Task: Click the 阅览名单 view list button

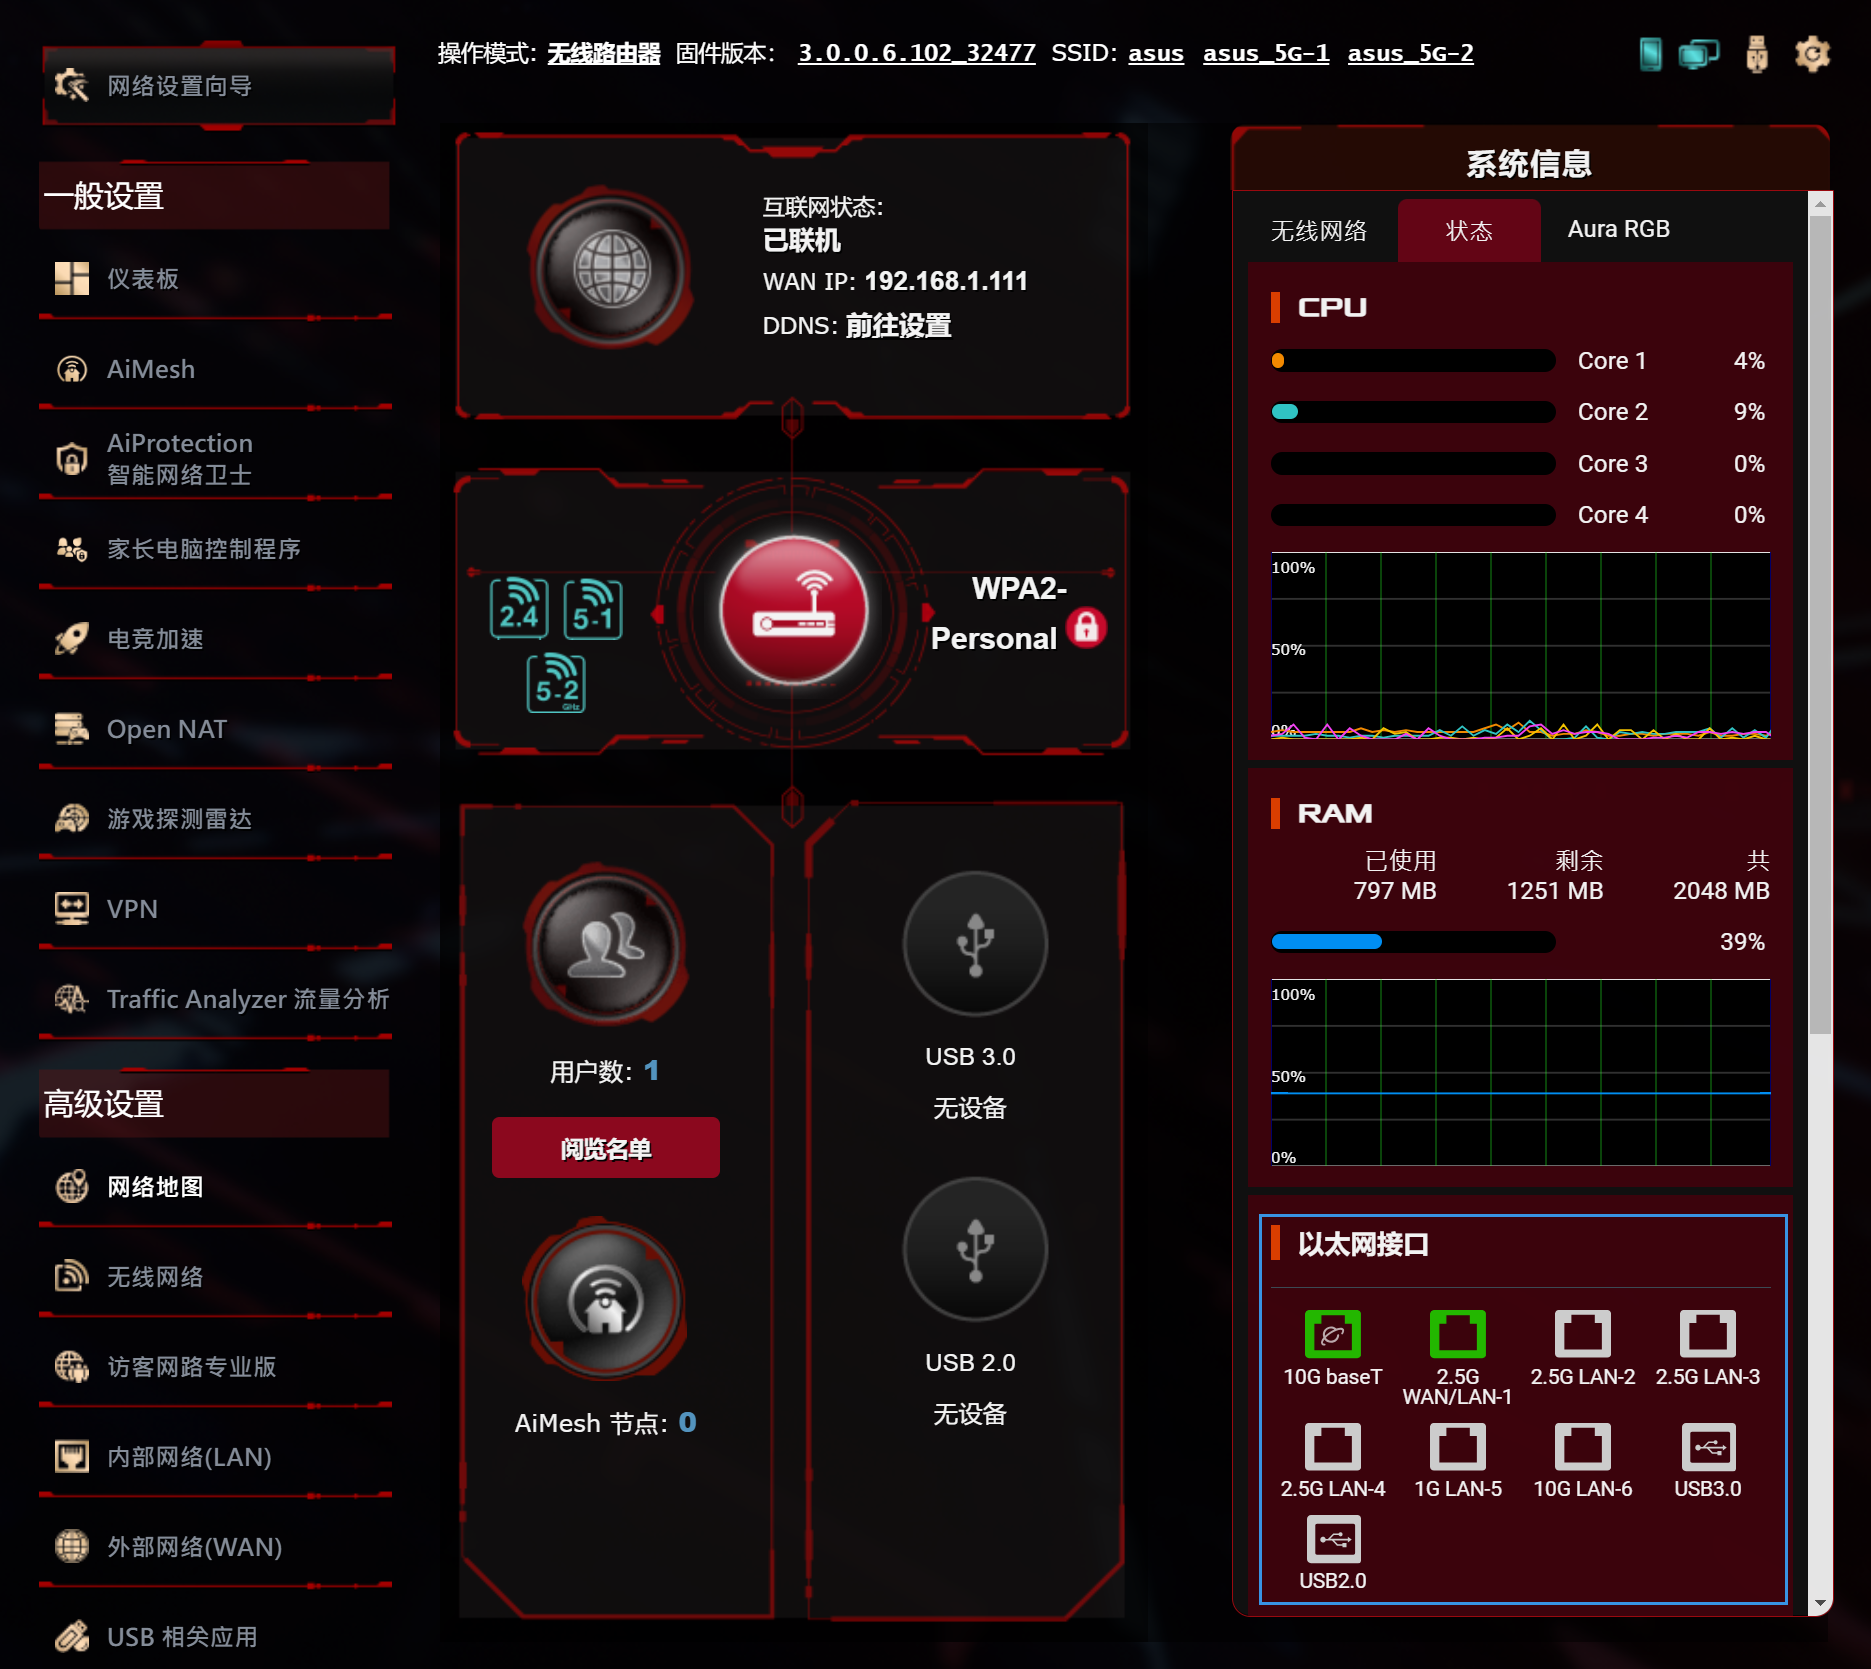Action: pos(606,1148)
